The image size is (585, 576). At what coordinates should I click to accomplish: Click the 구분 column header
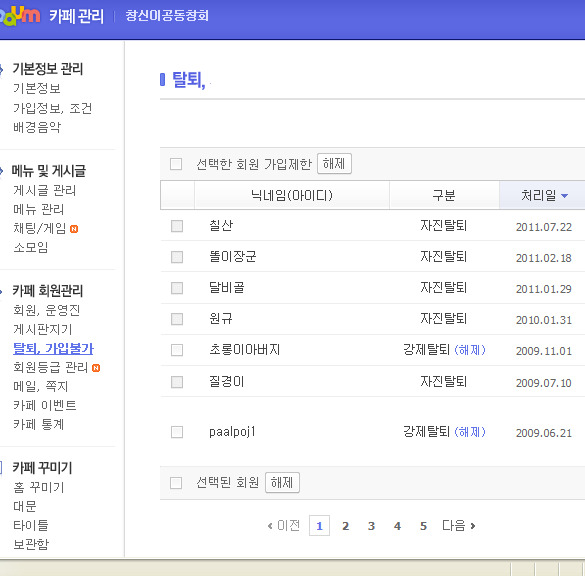[444, 195]
